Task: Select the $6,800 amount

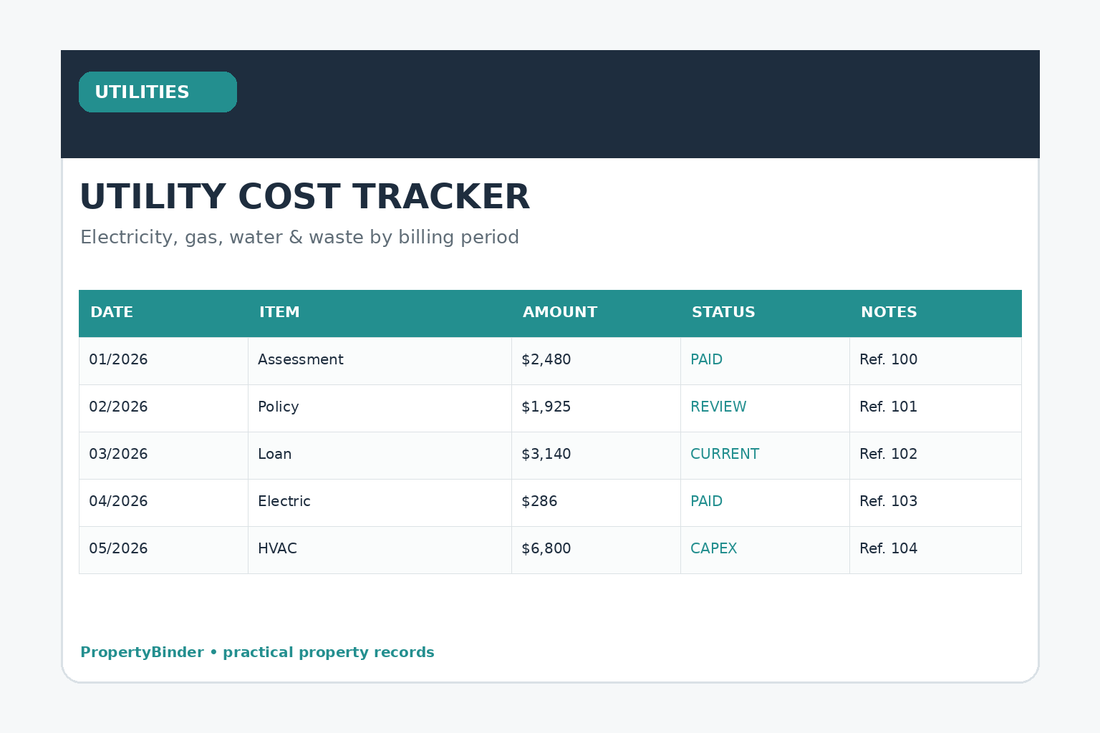Action: click(x=546, y=549)
